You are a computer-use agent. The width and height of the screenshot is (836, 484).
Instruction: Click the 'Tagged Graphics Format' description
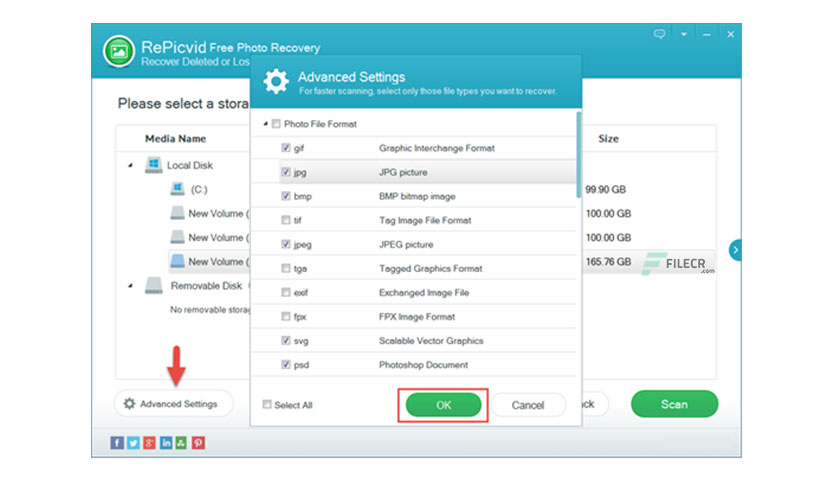[430, 268]
